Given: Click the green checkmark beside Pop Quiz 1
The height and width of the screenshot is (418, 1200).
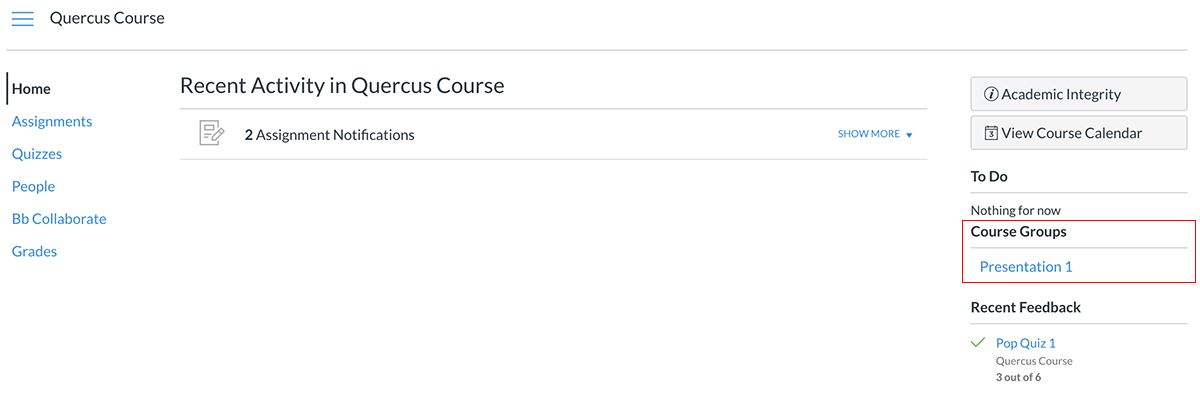Looking at the screenshot, I should point(979,342).
